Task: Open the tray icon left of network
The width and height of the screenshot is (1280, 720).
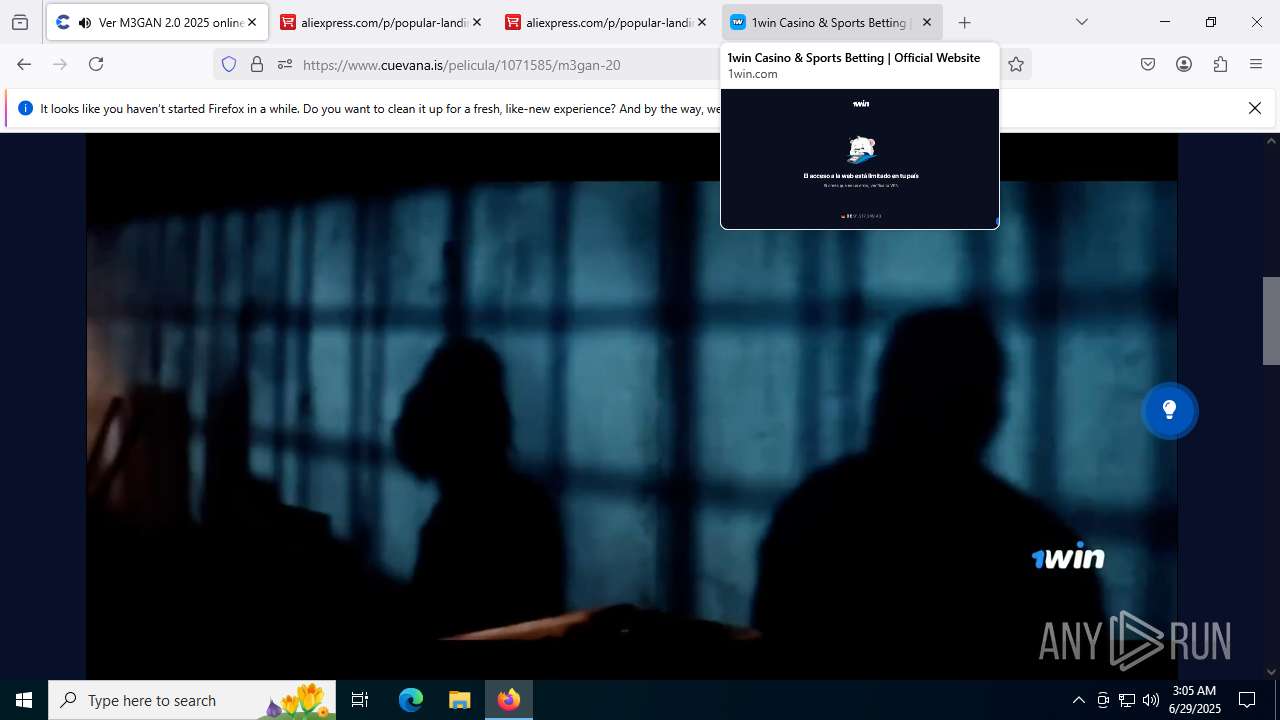Action: (1103, 700)
